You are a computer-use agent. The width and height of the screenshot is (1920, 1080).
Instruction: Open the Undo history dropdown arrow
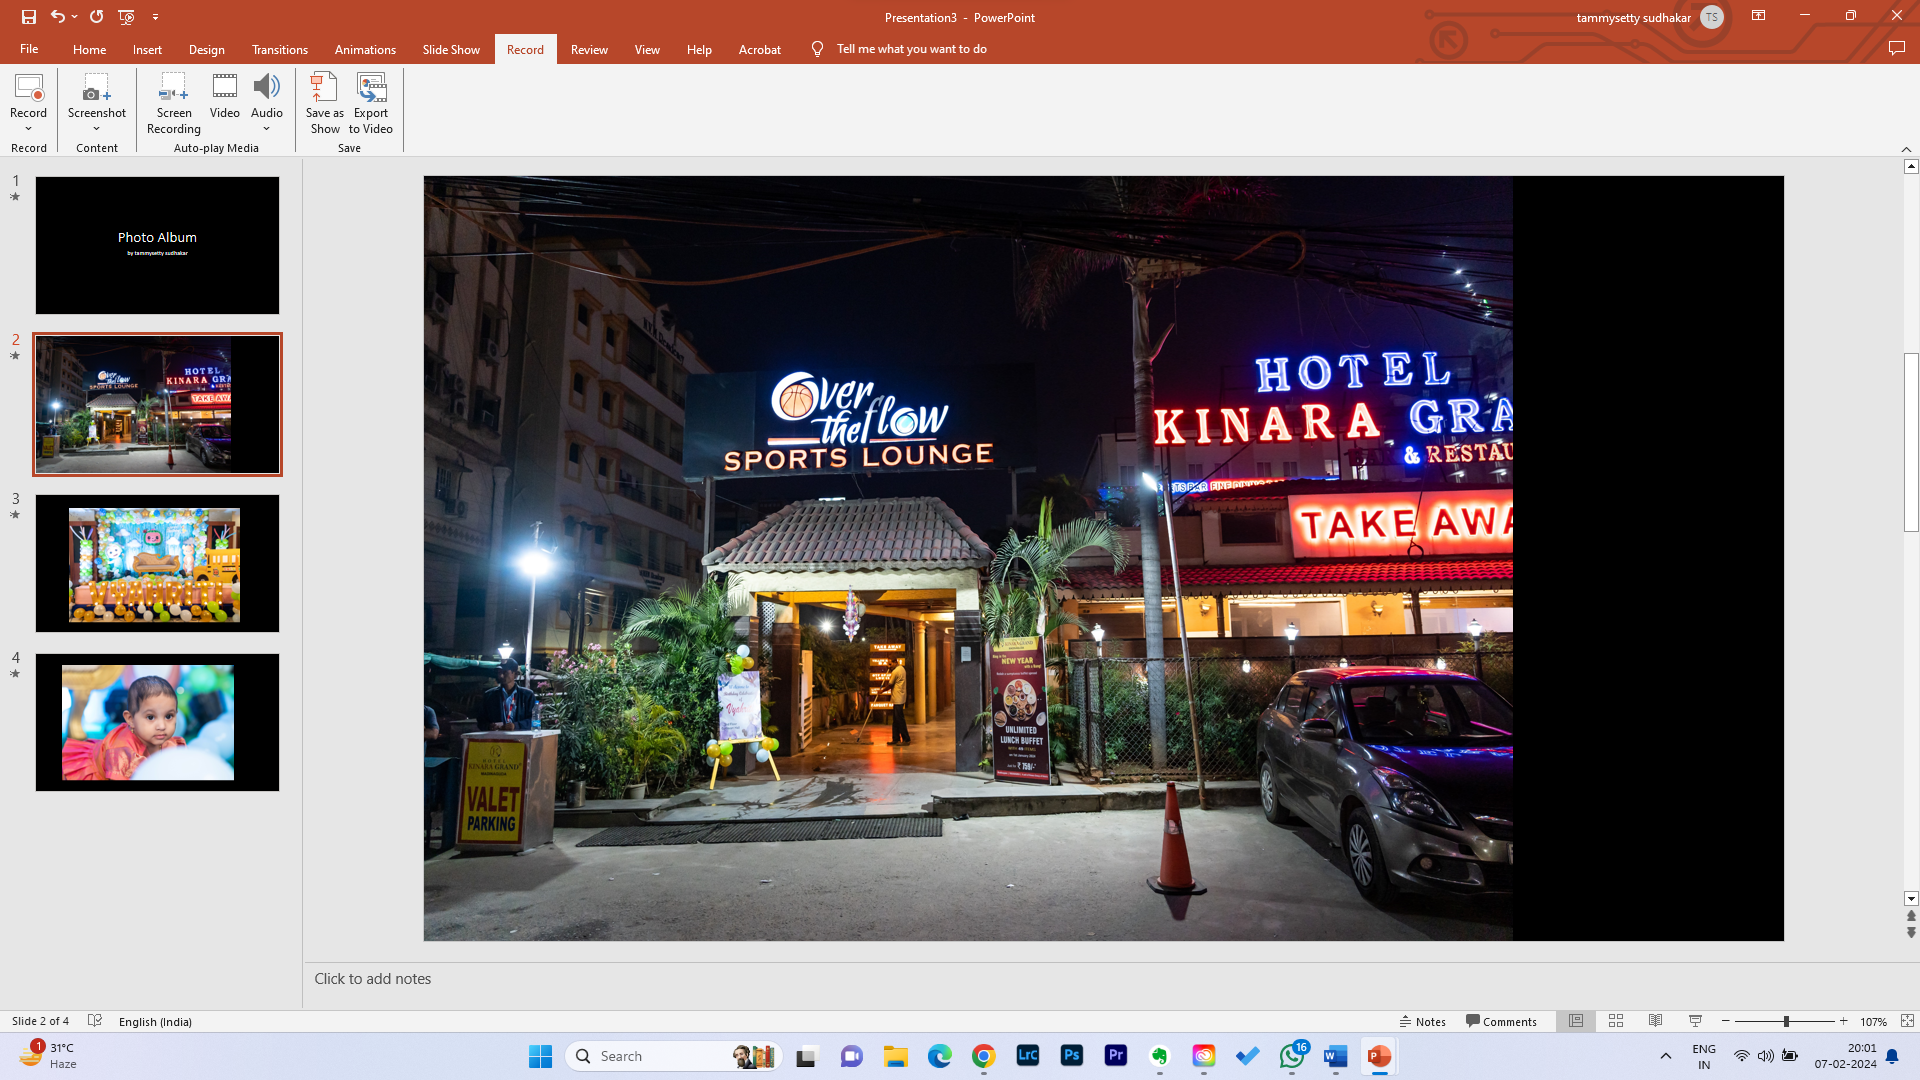[74, 17]
